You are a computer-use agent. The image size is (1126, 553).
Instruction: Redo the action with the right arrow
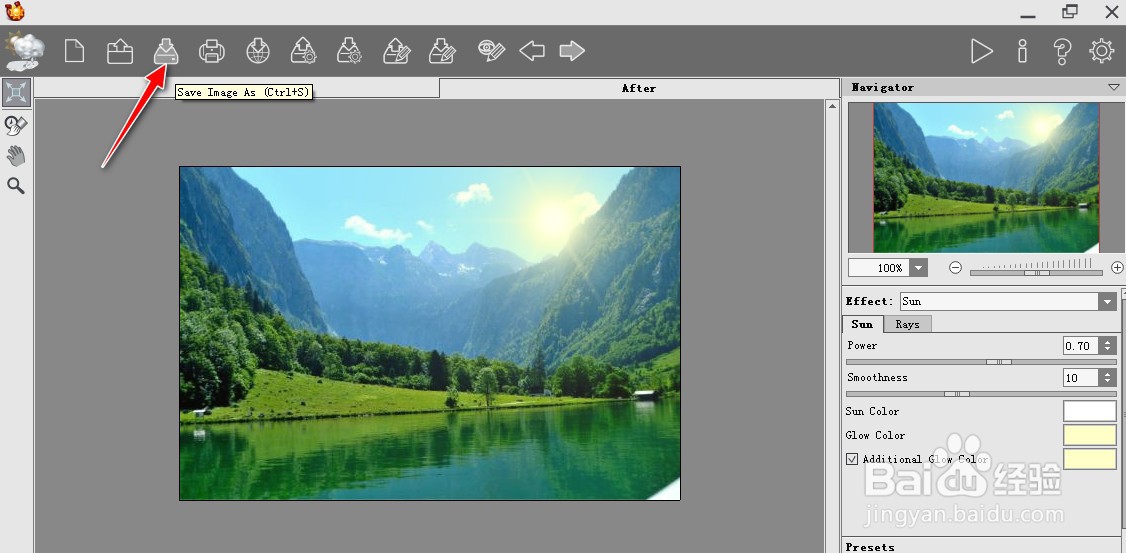coord(572,51)
